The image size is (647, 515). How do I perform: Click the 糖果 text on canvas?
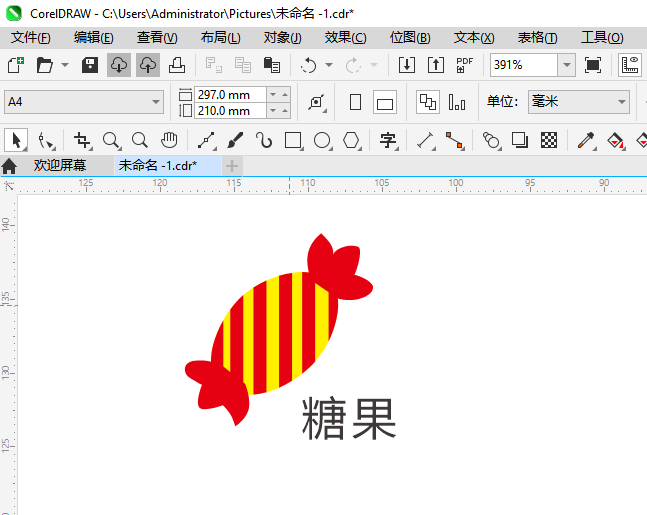(349, 419)
